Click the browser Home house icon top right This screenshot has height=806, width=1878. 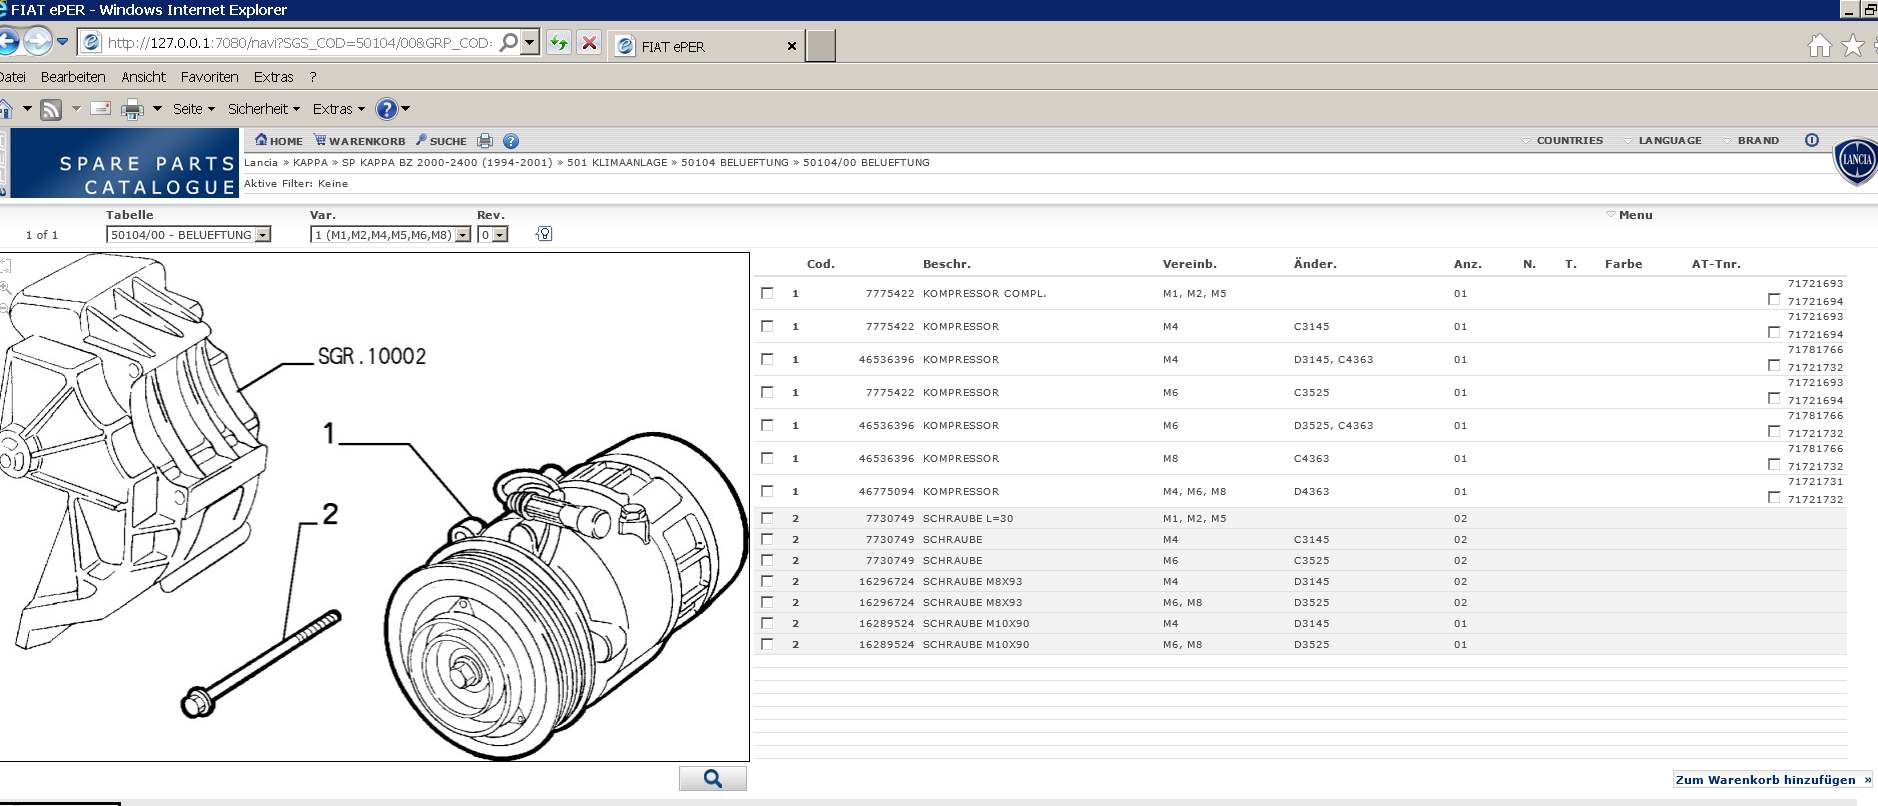[x=1819, y=45]
